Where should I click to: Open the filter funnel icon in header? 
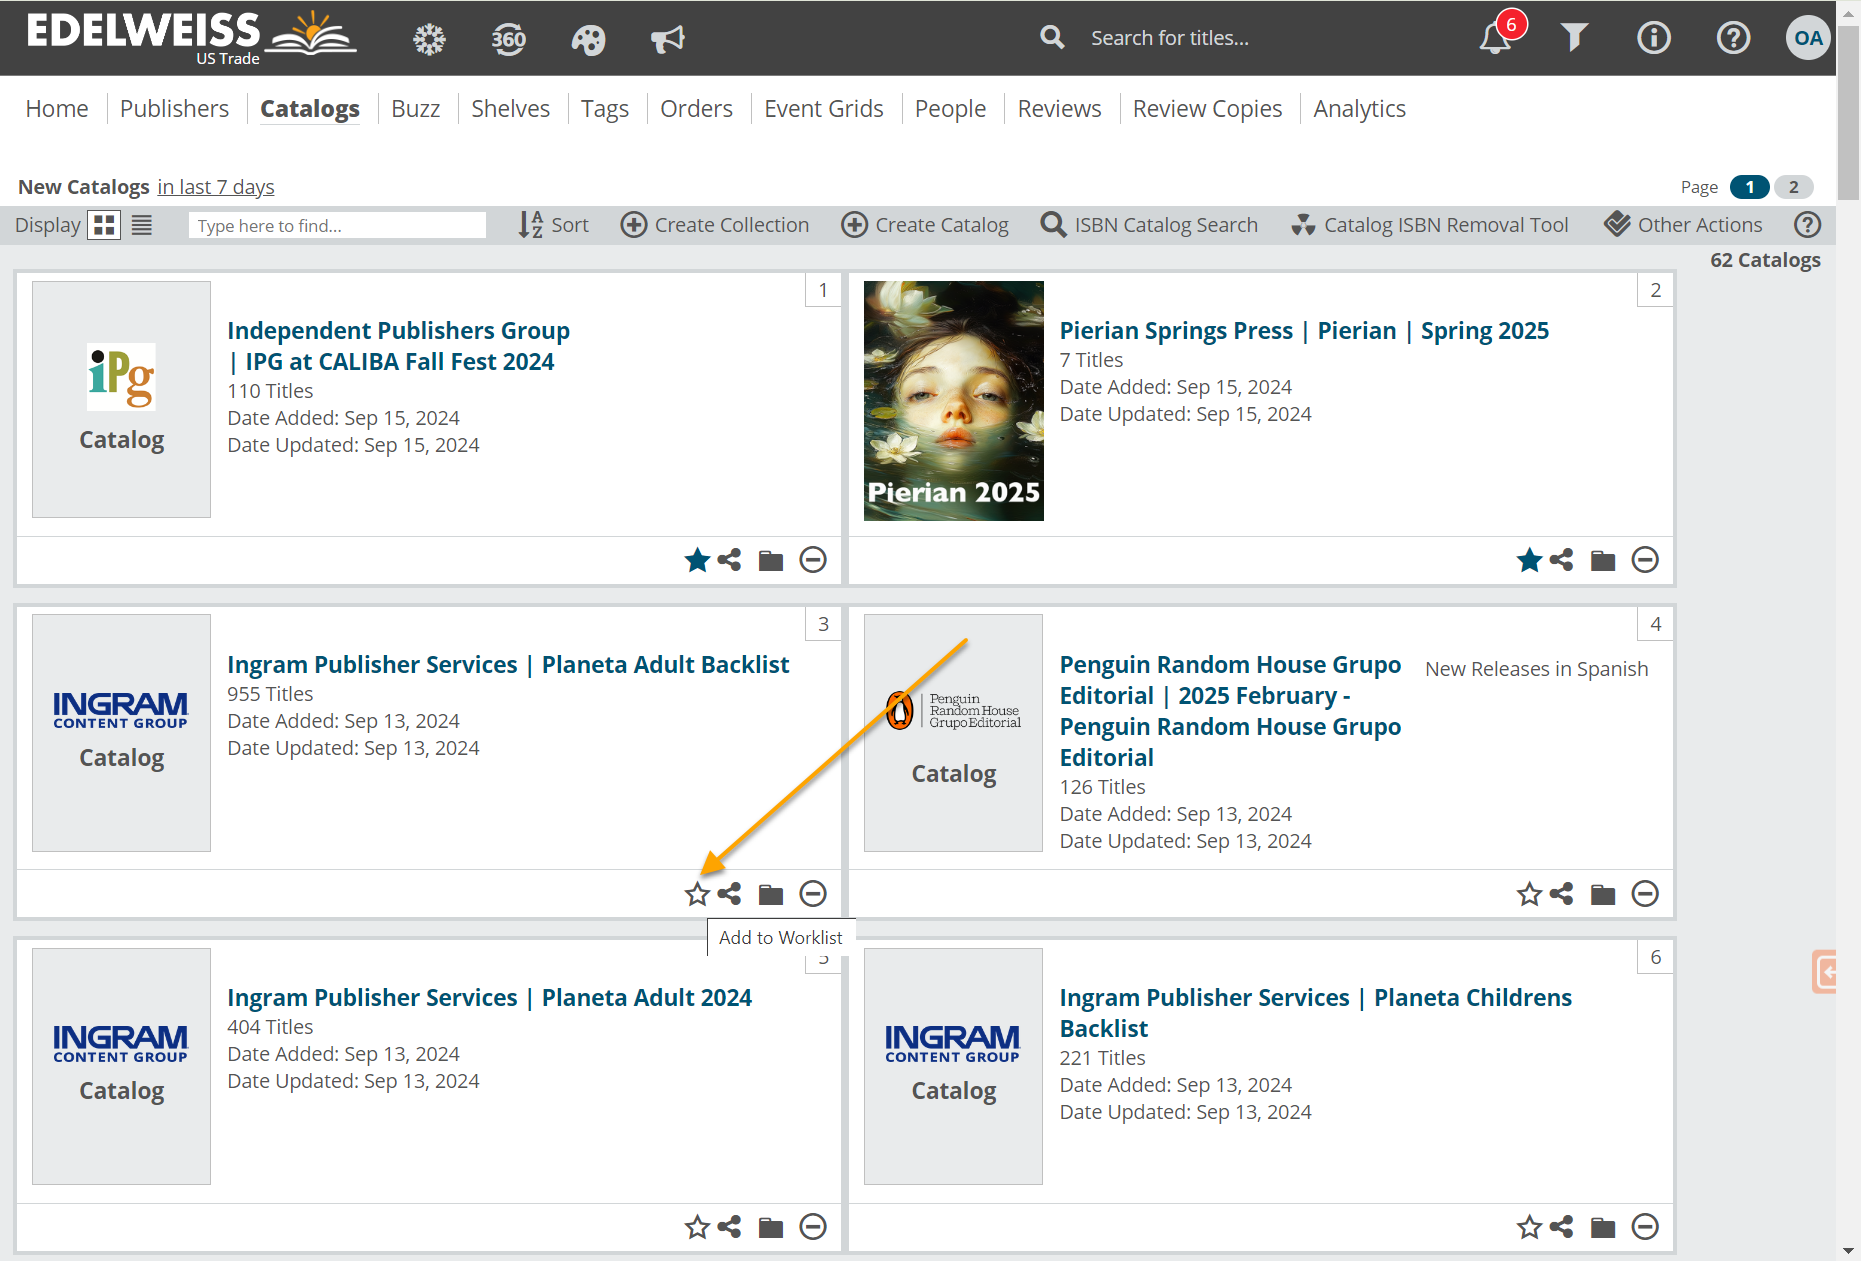1575,38
